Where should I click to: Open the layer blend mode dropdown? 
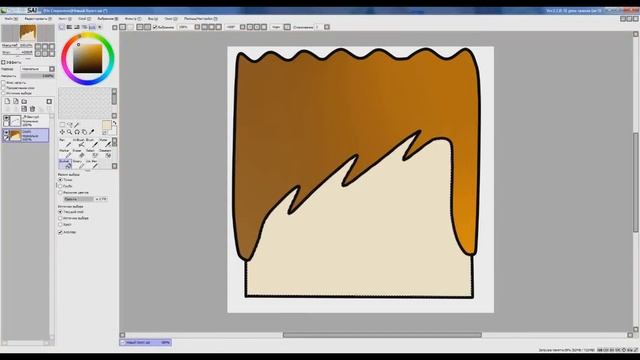(38, 69)
